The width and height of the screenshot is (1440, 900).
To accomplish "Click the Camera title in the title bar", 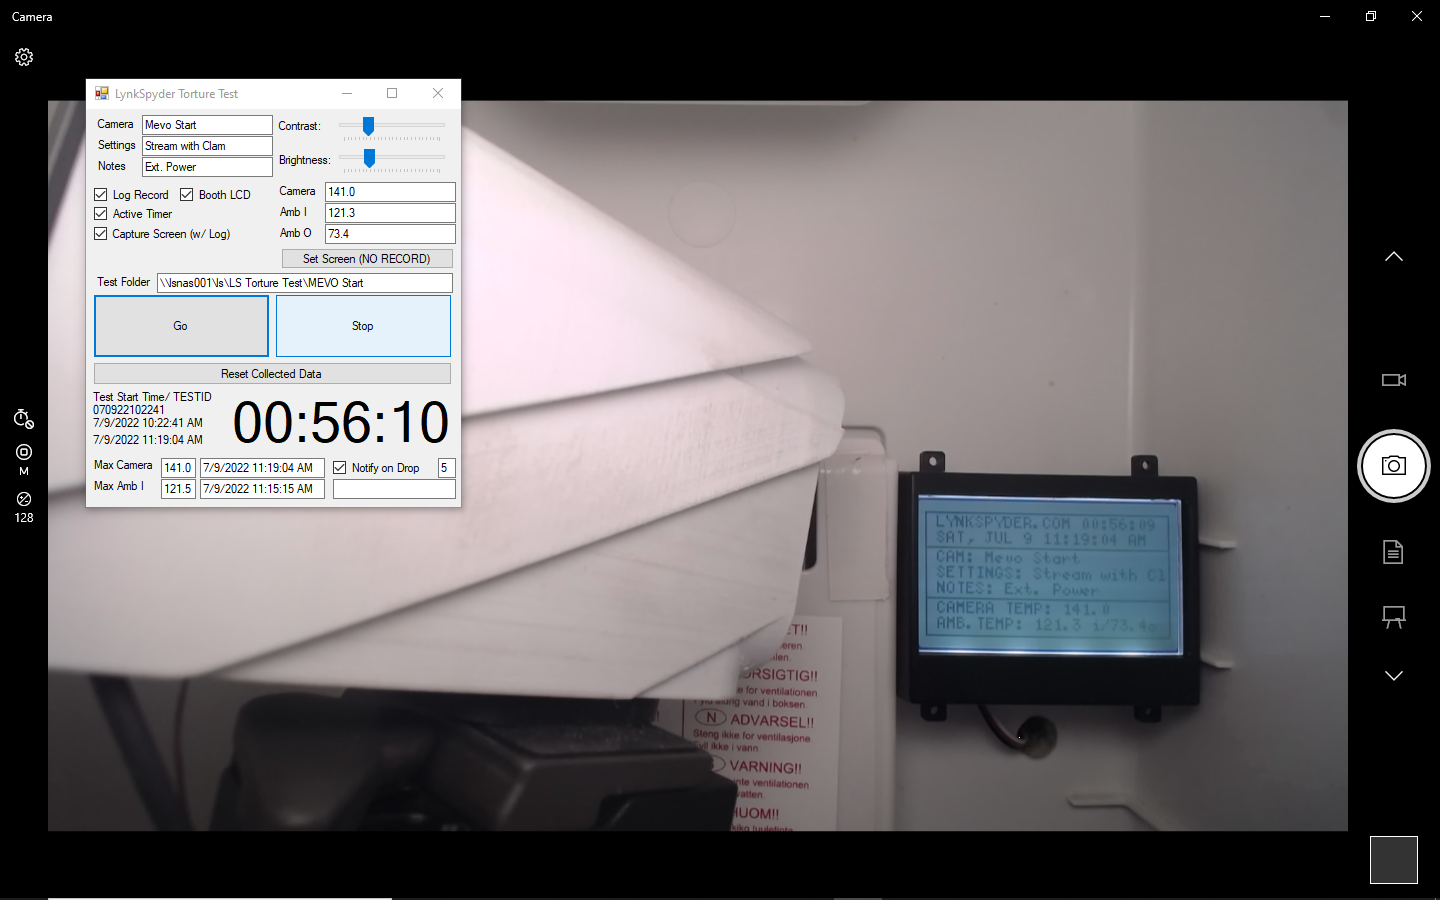I will [x=31, y=16].
